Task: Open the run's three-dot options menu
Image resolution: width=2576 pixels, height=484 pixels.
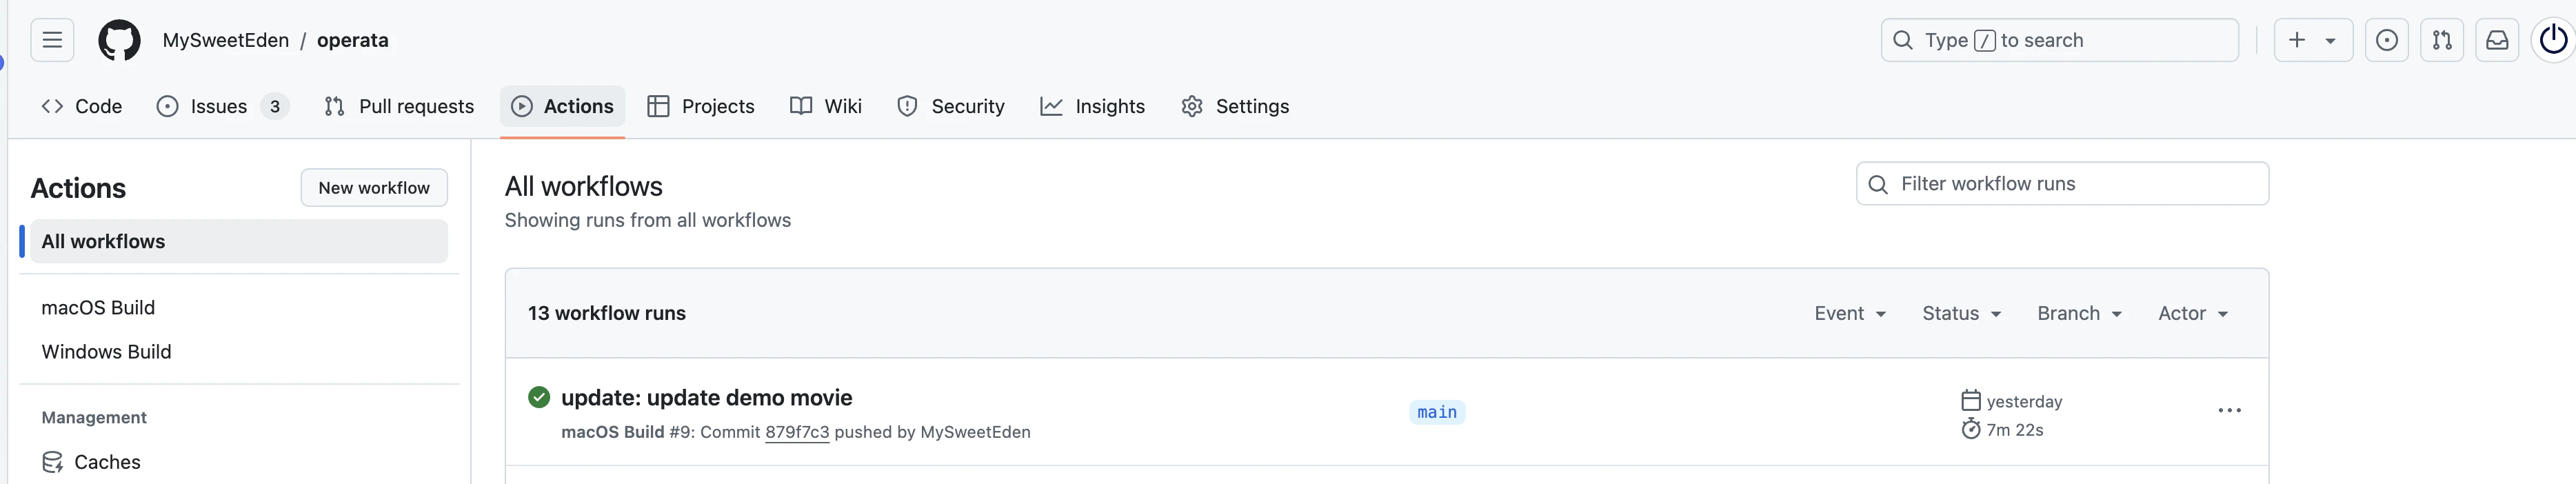Action: point(2229,411)
